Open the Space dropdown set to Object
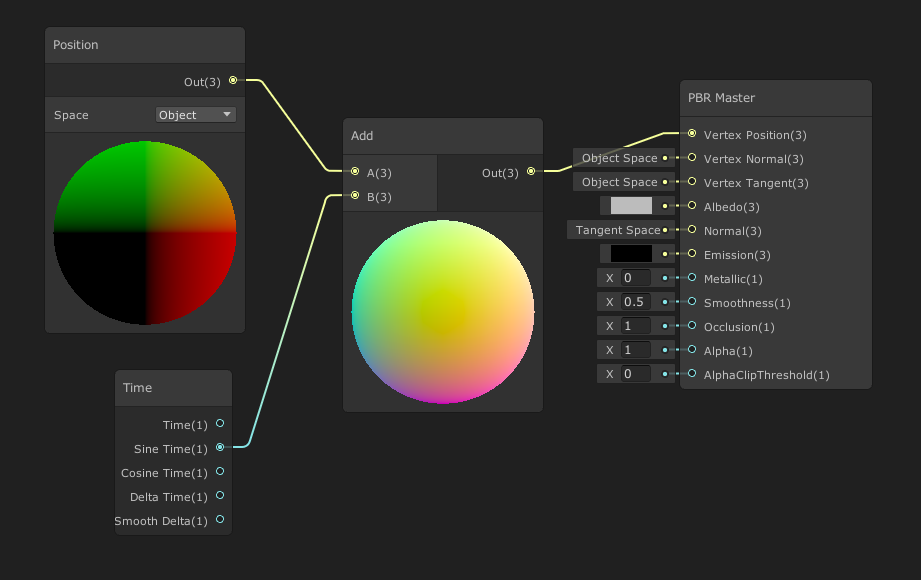The height and width of the screenshot is (580, 921). (x=195, y=115)
